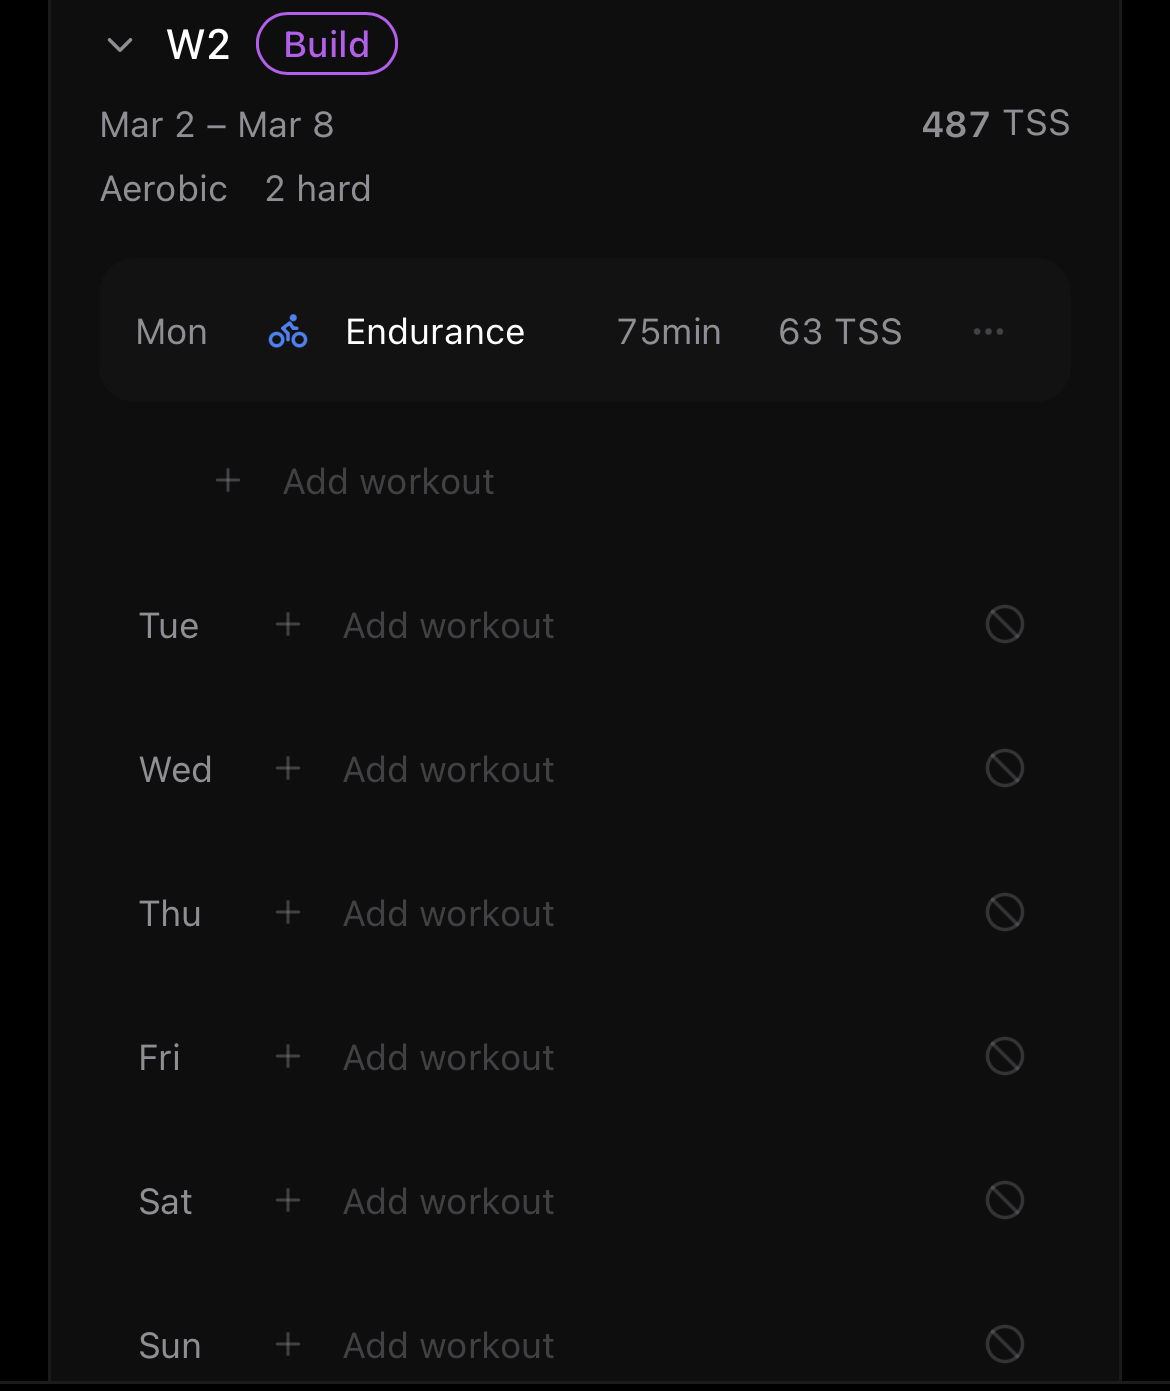Disable Friday with the circle-slash icon

click(x=1004, y=1057)
